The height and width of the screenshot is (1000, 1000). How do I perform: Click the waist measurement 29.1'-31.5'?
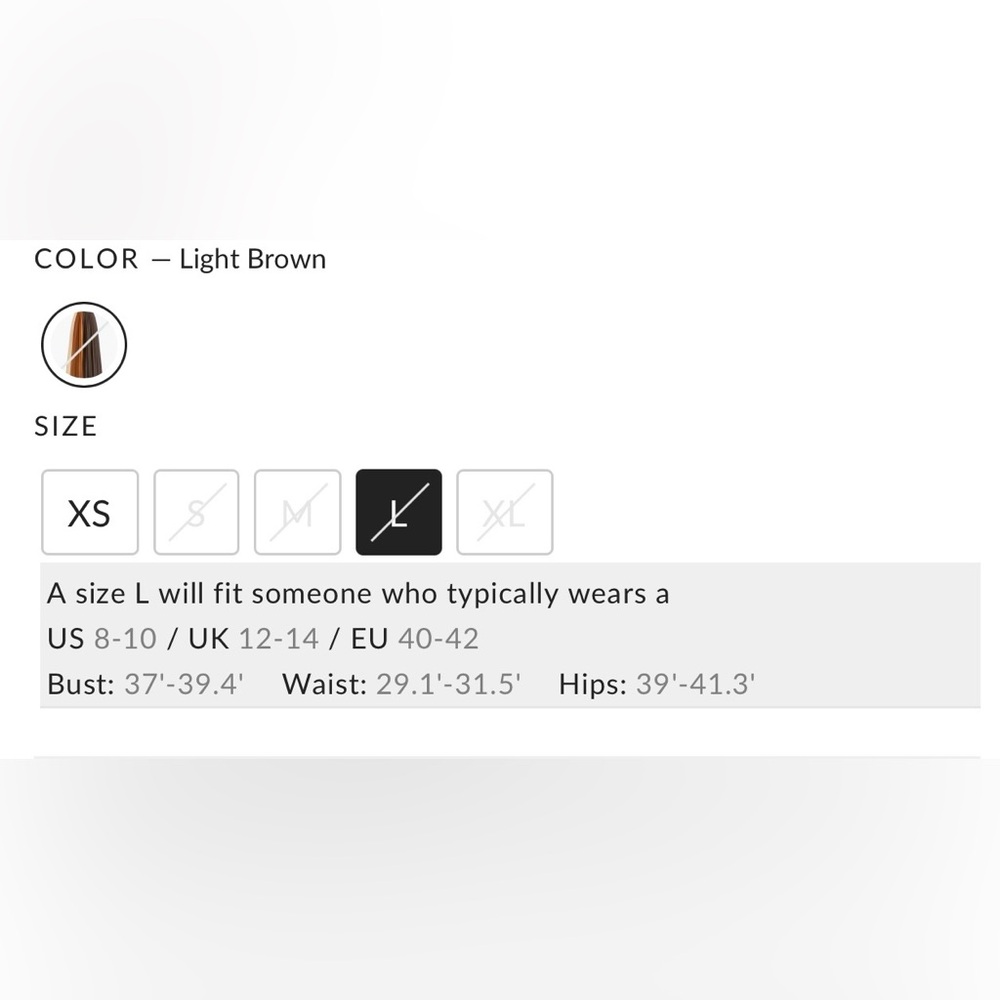[x=448, y=684]
